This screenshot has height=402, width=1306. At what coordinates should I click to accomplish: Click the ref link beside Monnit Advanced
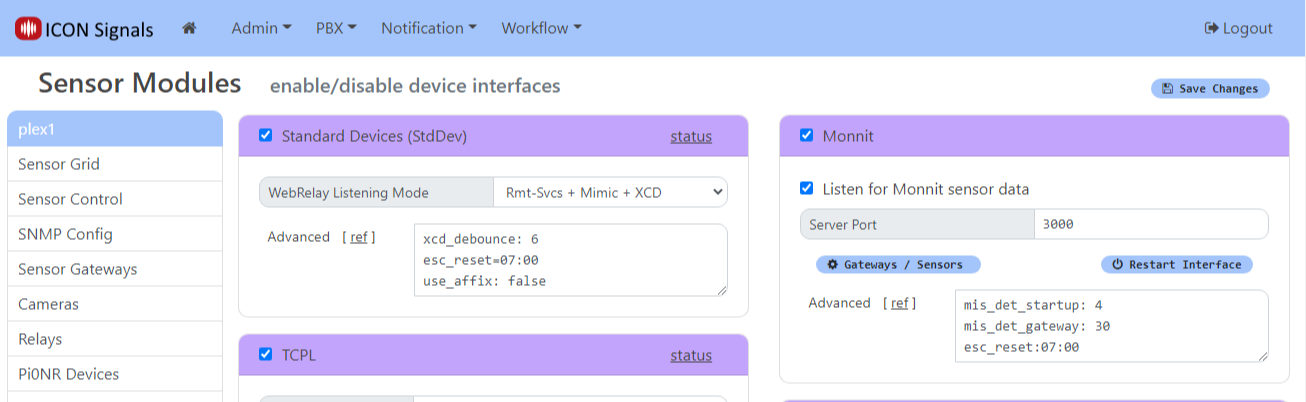[899, 303]
